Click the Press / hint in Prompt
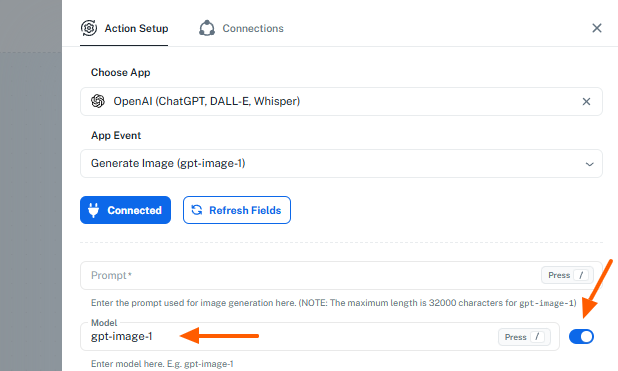 pyautogui.click(x=567, y=275)
